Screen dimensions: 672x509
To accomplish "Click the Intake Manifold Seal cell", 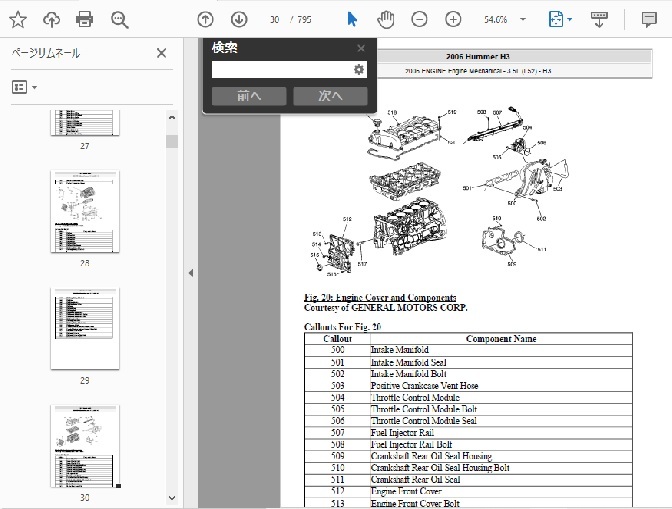I will pos(501,362).
